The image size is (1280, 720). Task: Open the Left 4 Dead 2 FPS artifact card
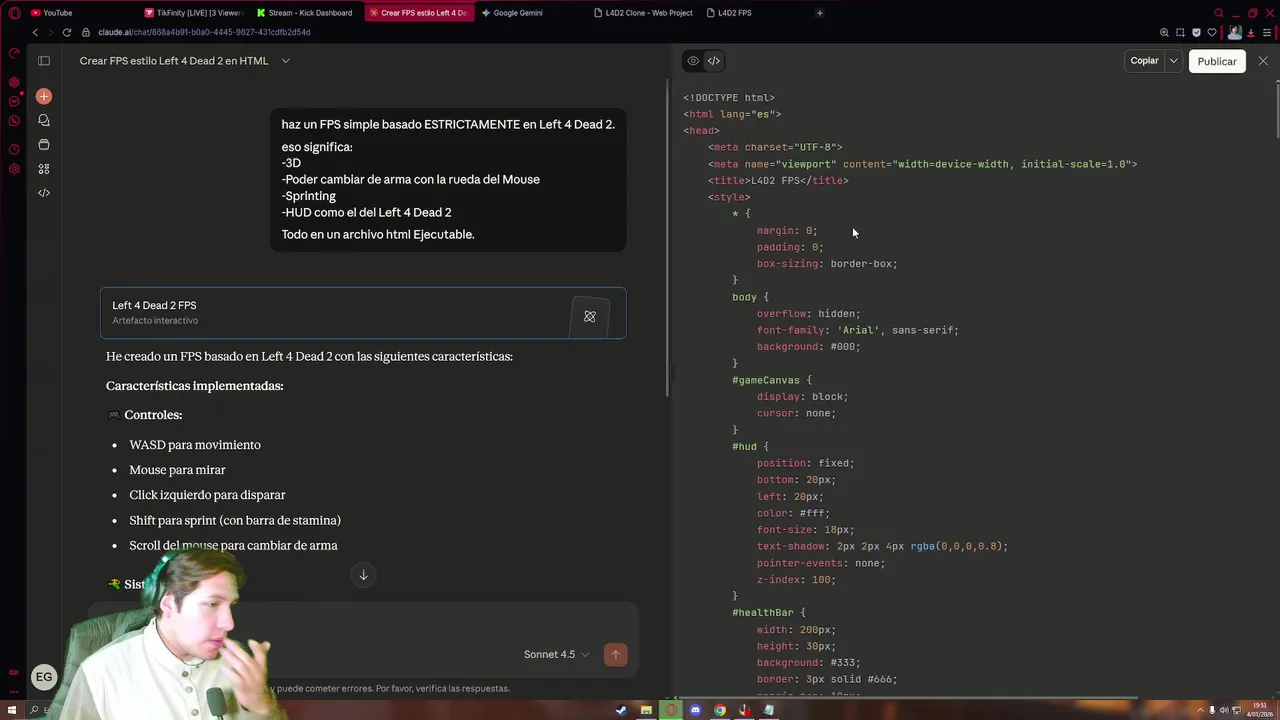pos(363,313)
